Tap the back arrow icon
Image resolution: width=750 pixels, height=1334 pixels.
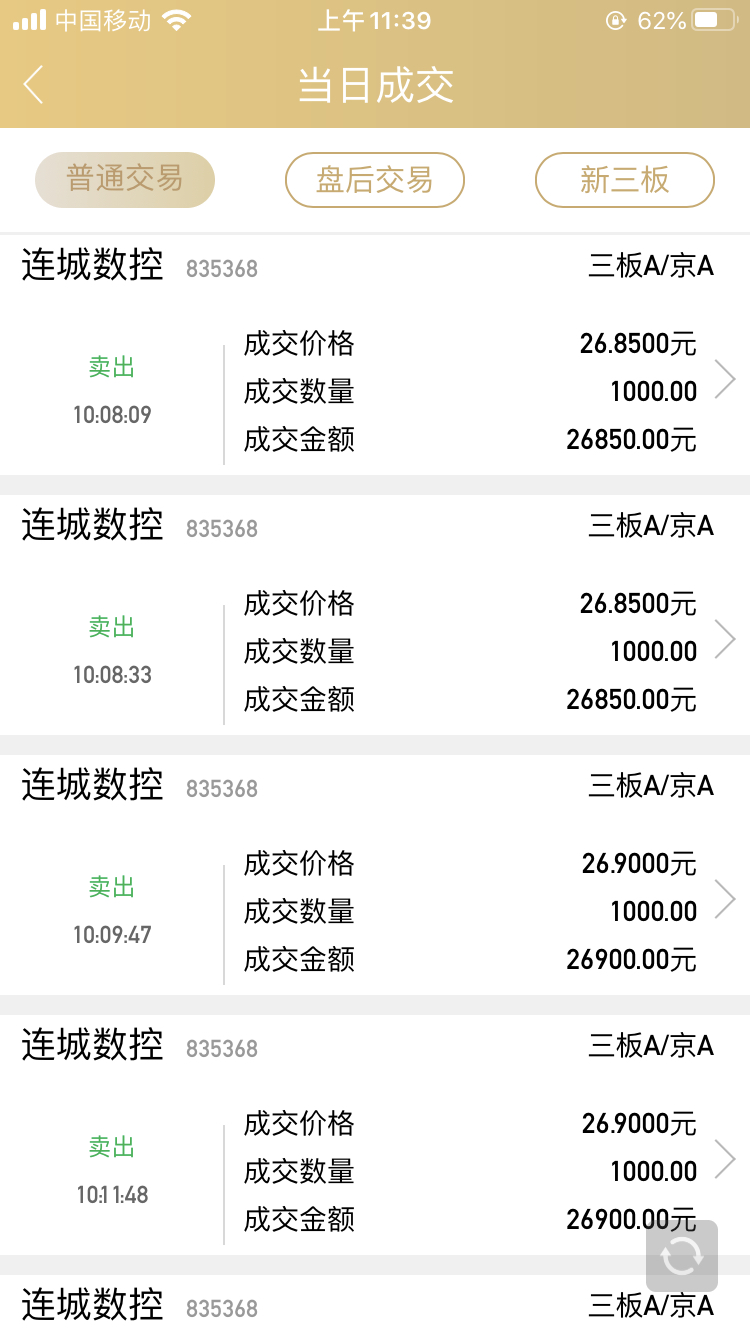point(34,85)
